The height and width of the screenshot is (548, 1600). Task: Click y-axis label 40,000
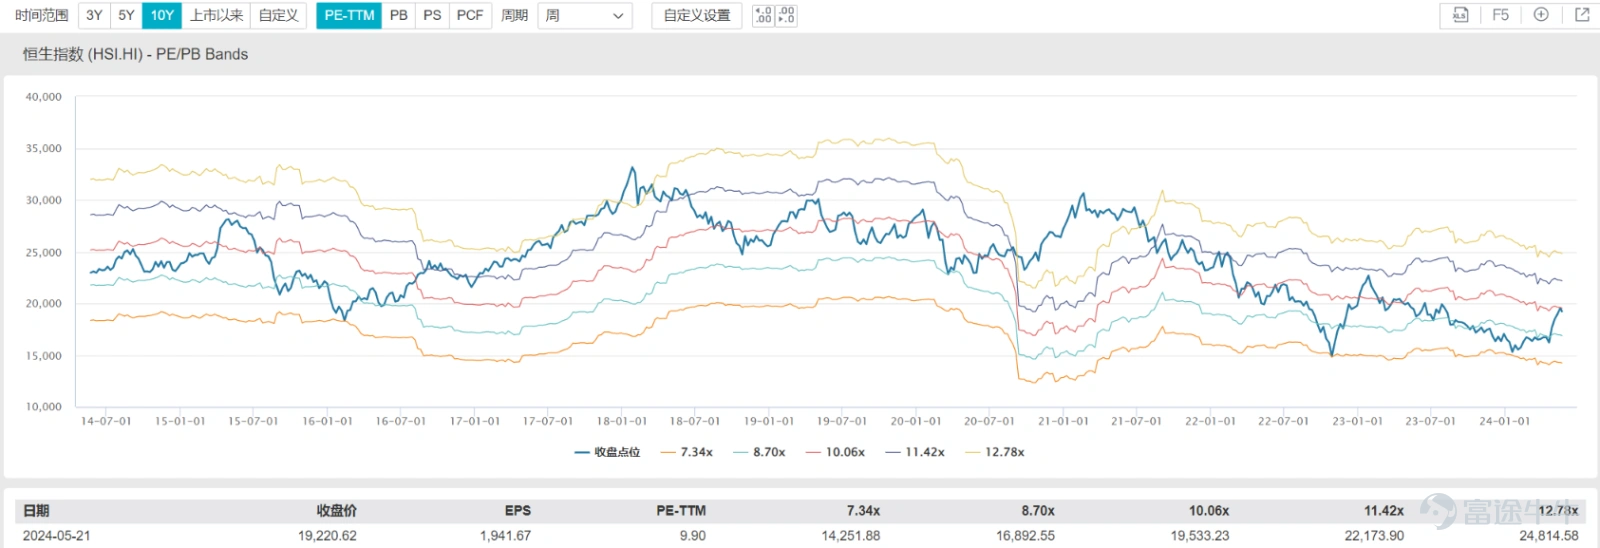click(x=43, y=97)
